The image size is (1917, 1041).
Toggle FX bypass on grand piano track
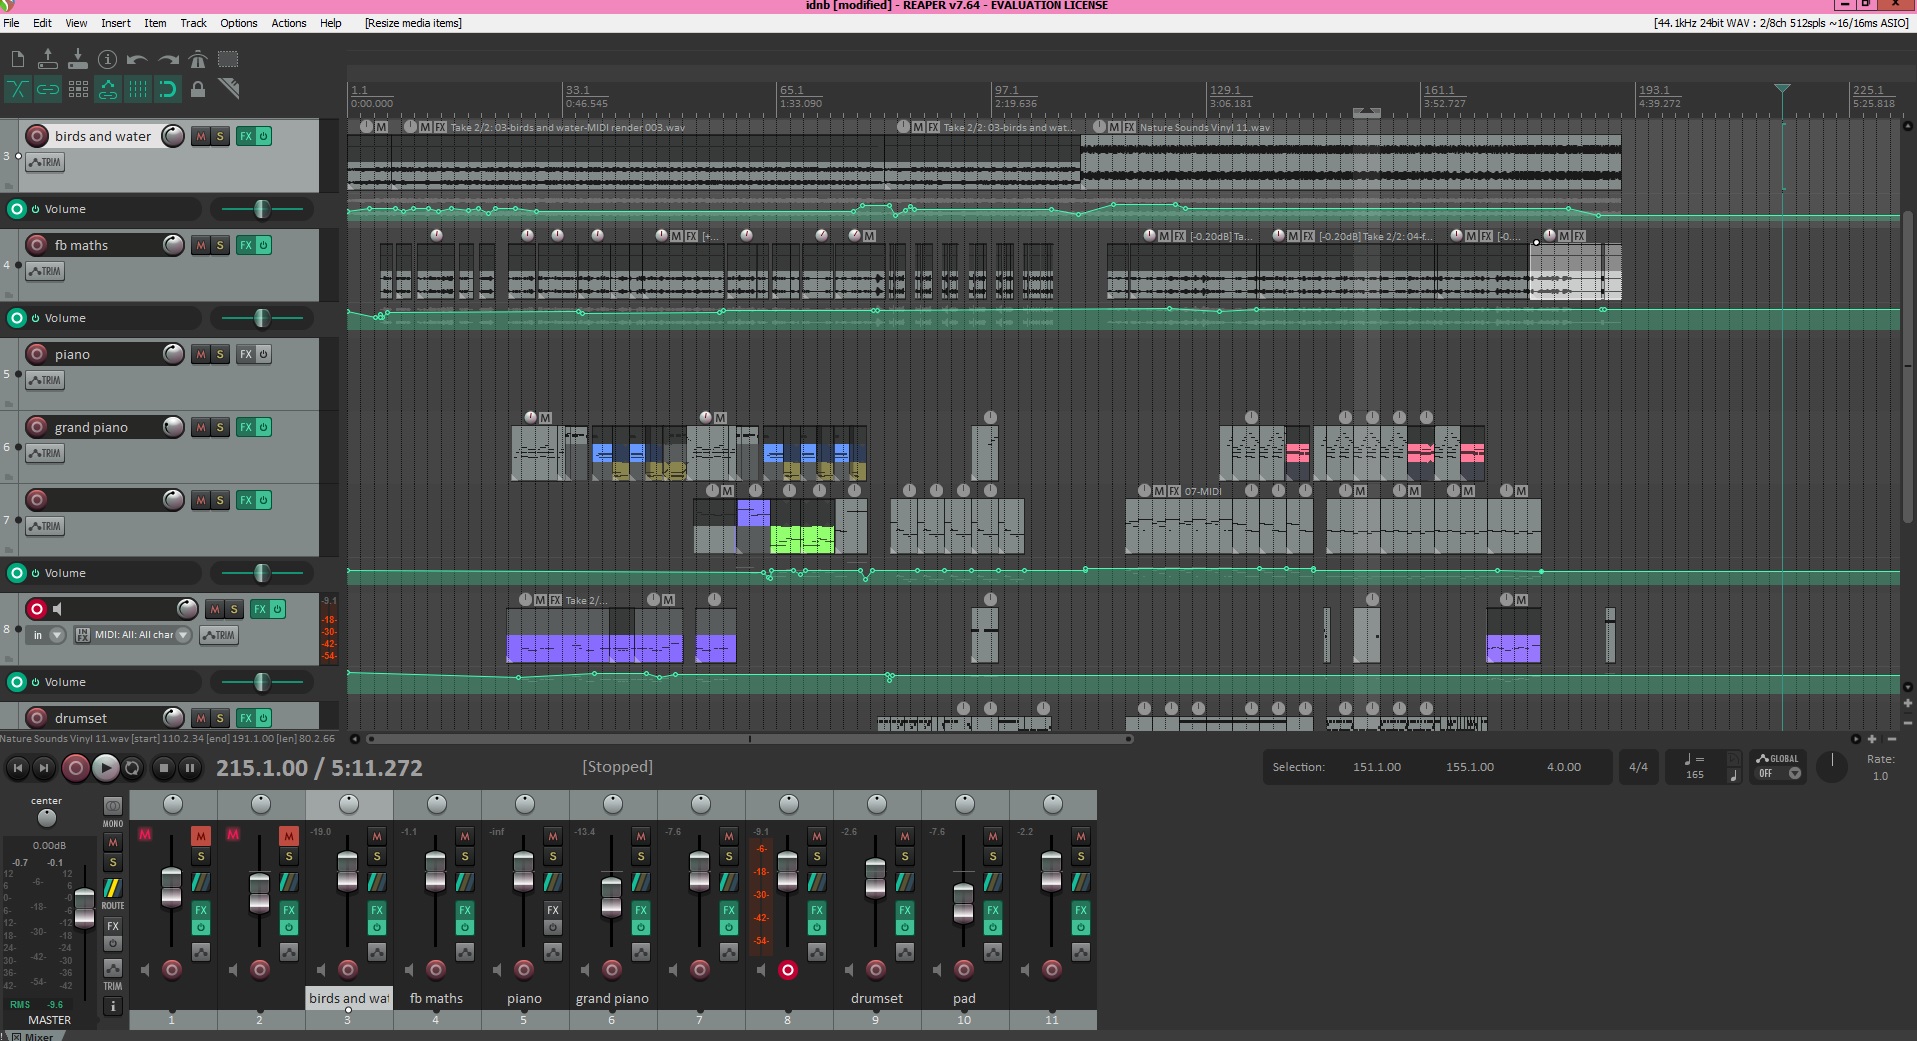(264, 427)
